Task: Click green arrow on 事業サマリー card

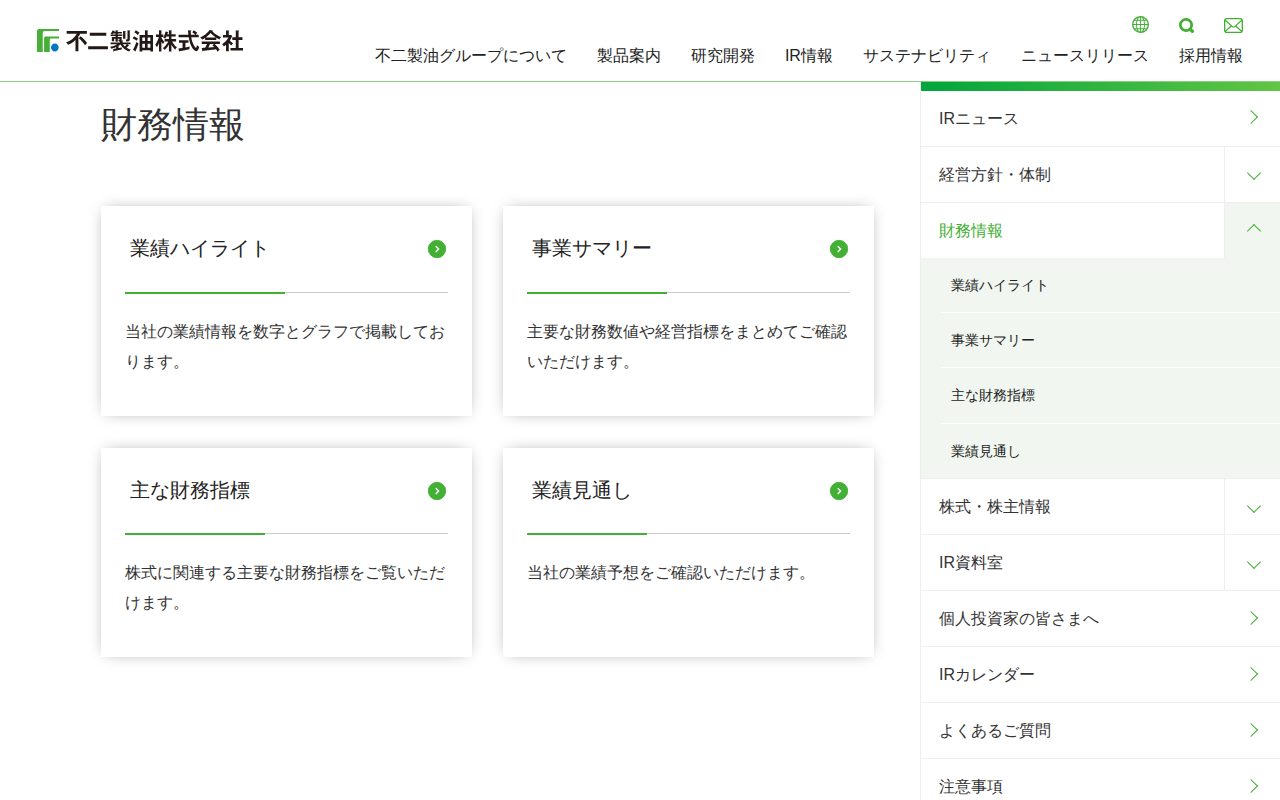Action: coord(839,249)
